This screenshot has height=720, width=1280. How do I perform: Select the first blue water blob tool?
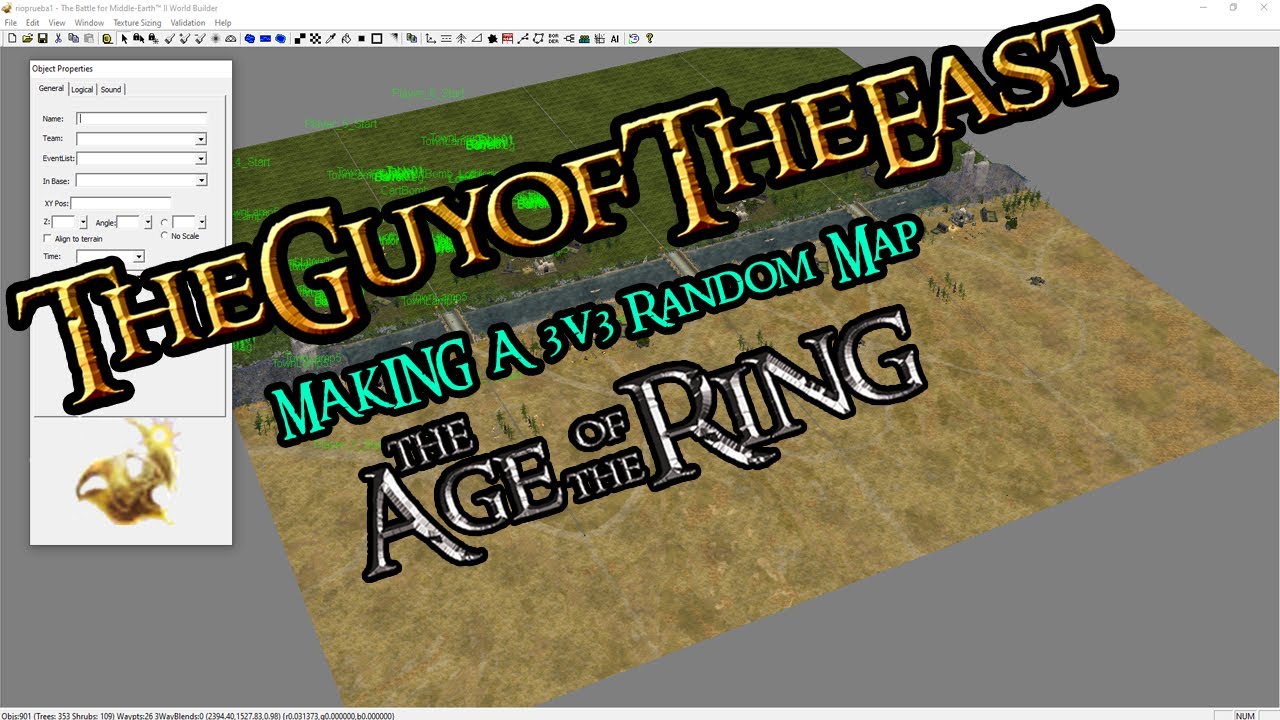coord(250,39)
